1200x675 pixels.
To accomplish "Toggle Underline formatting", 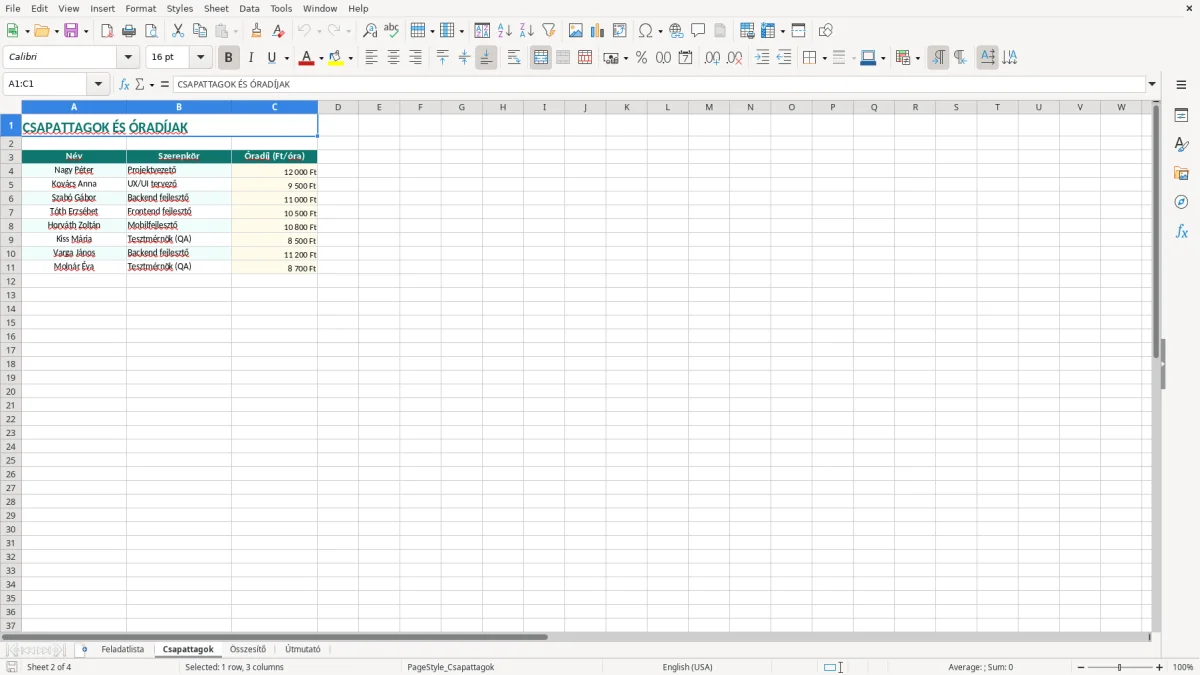I will [272, 58].
